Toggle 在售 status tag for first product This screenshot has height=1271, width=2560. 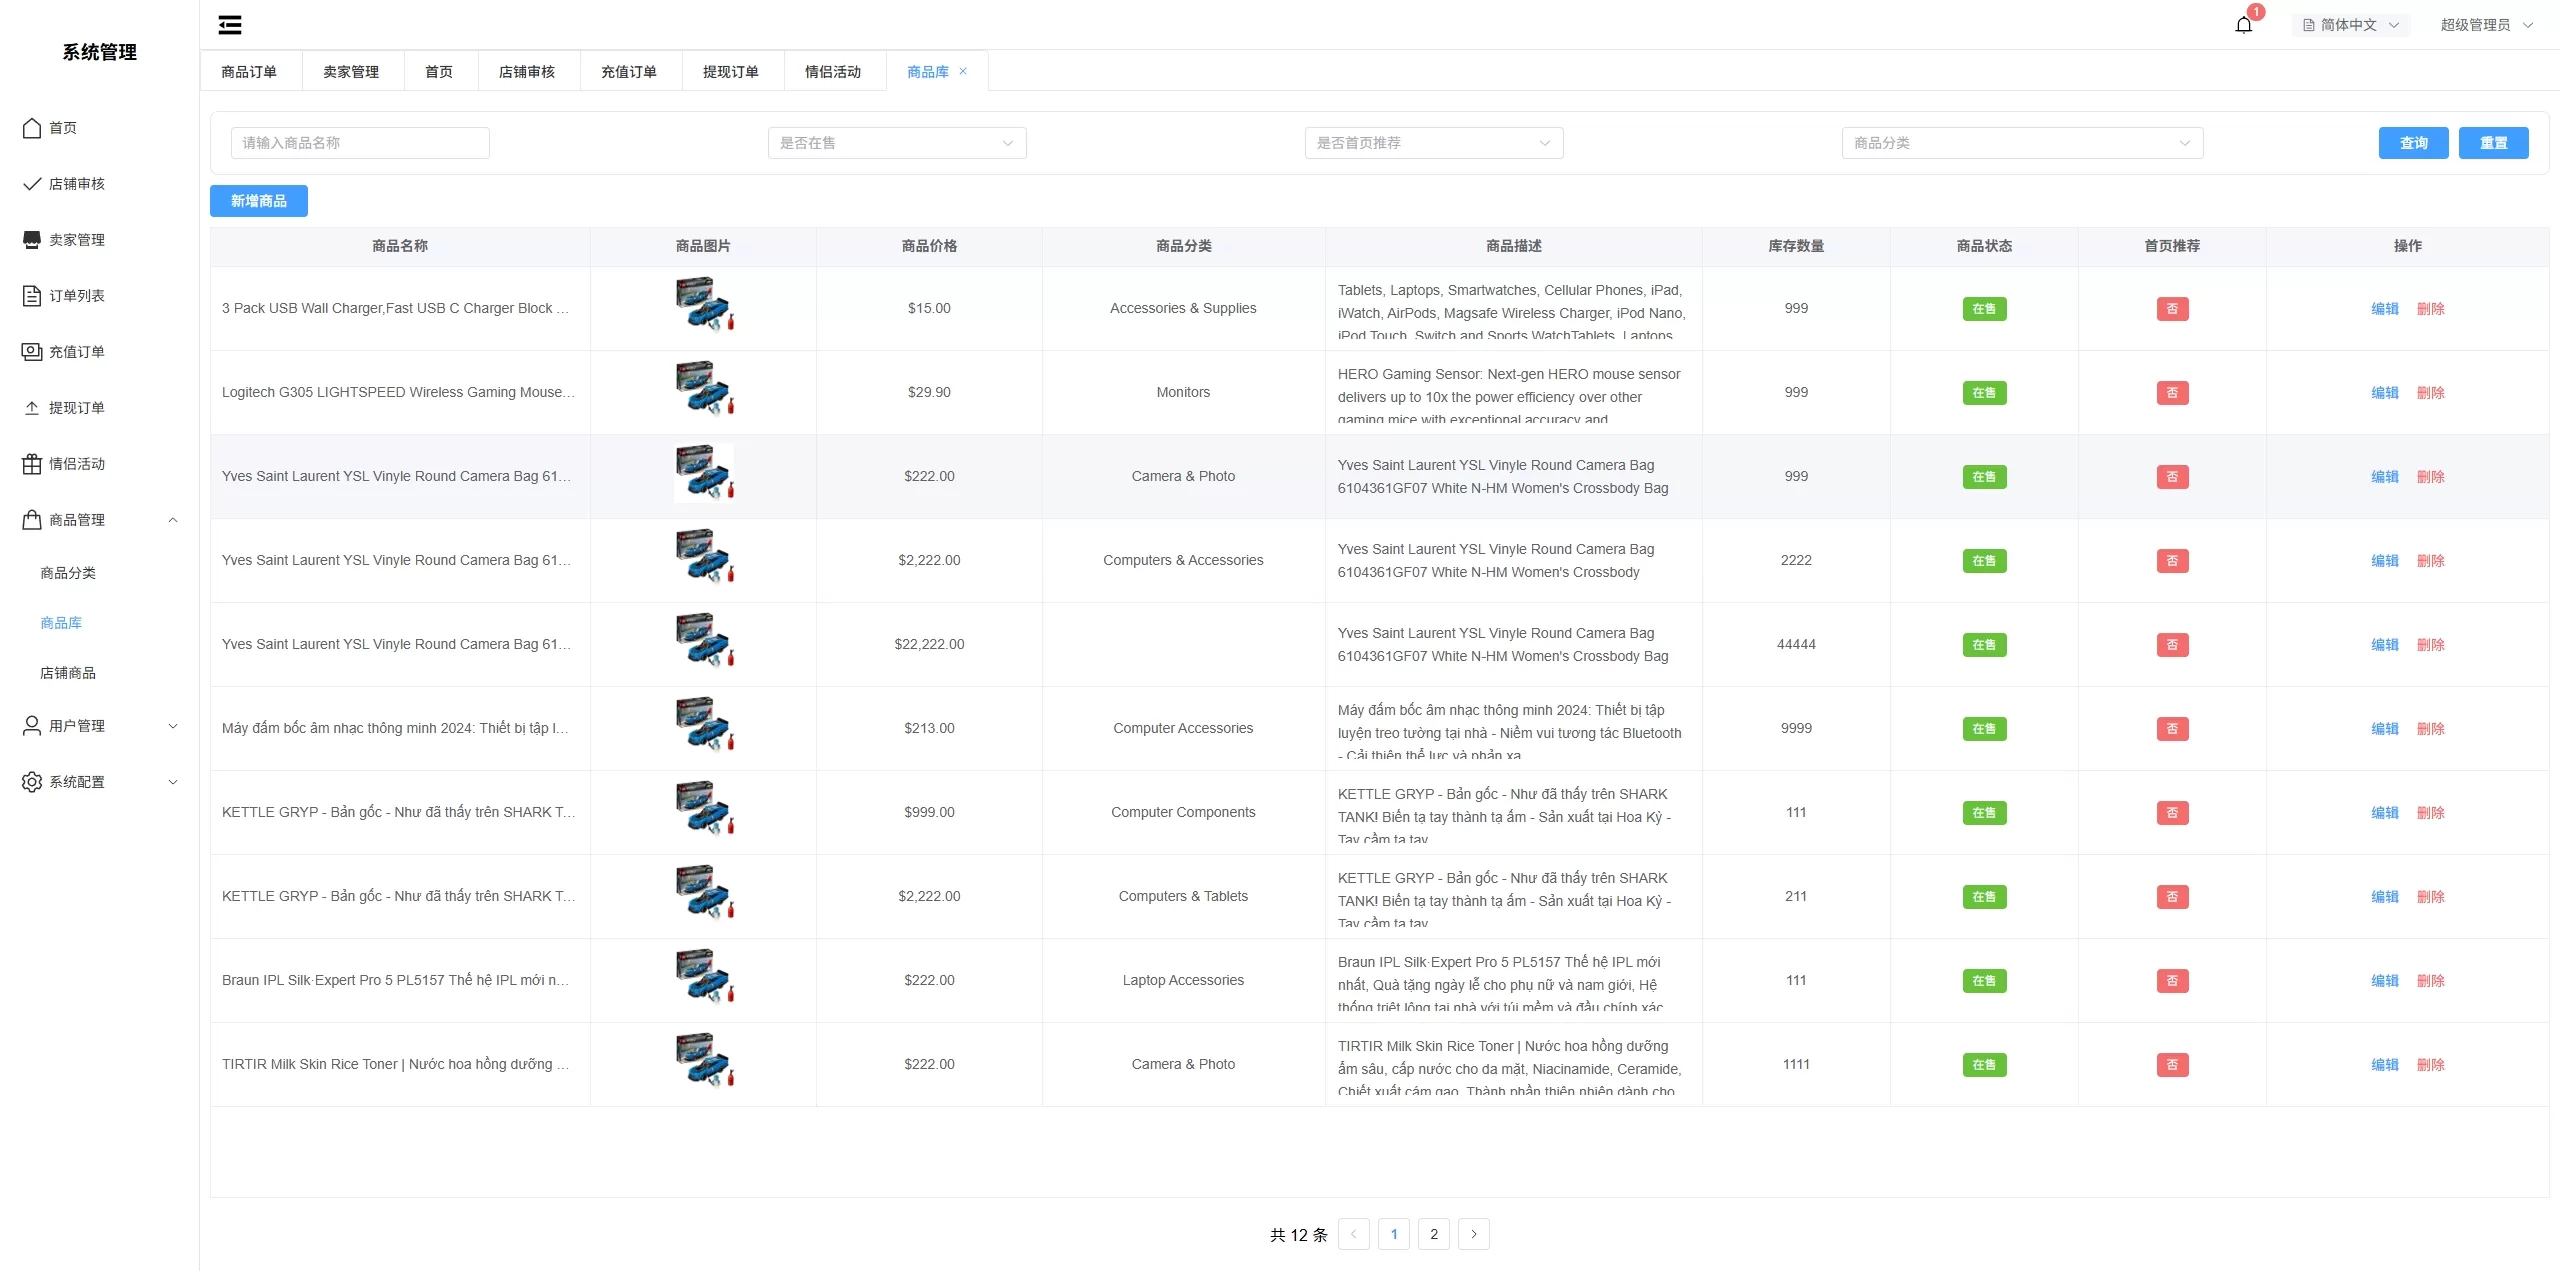1984,309
